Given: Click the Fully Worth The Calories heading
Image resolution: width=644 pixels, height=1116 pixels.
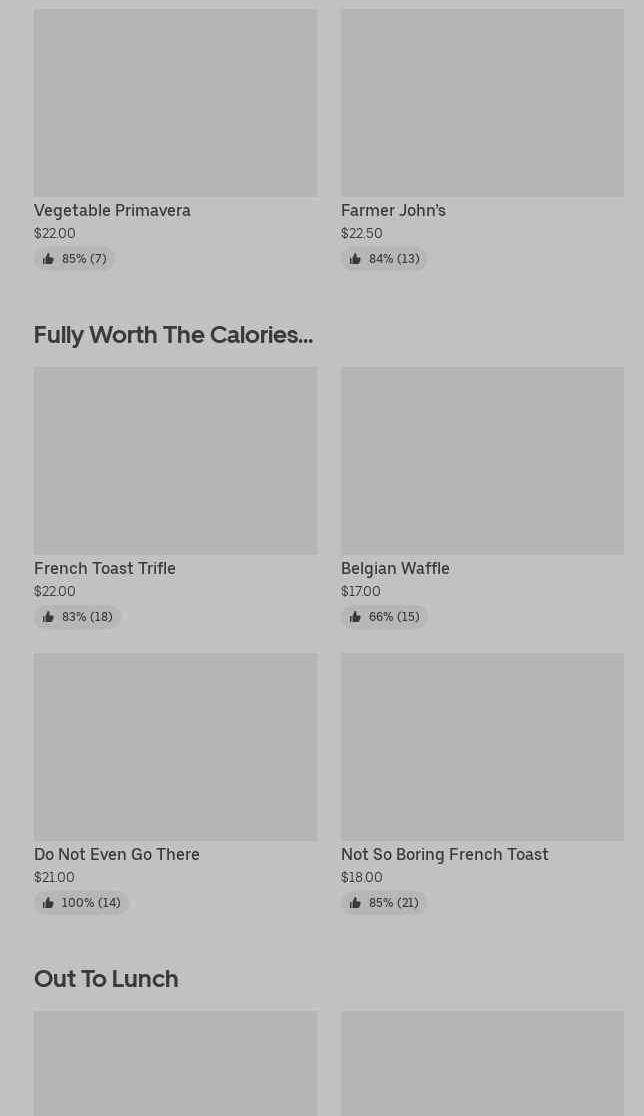Looking at the screenshot, I should click(173, 335).
